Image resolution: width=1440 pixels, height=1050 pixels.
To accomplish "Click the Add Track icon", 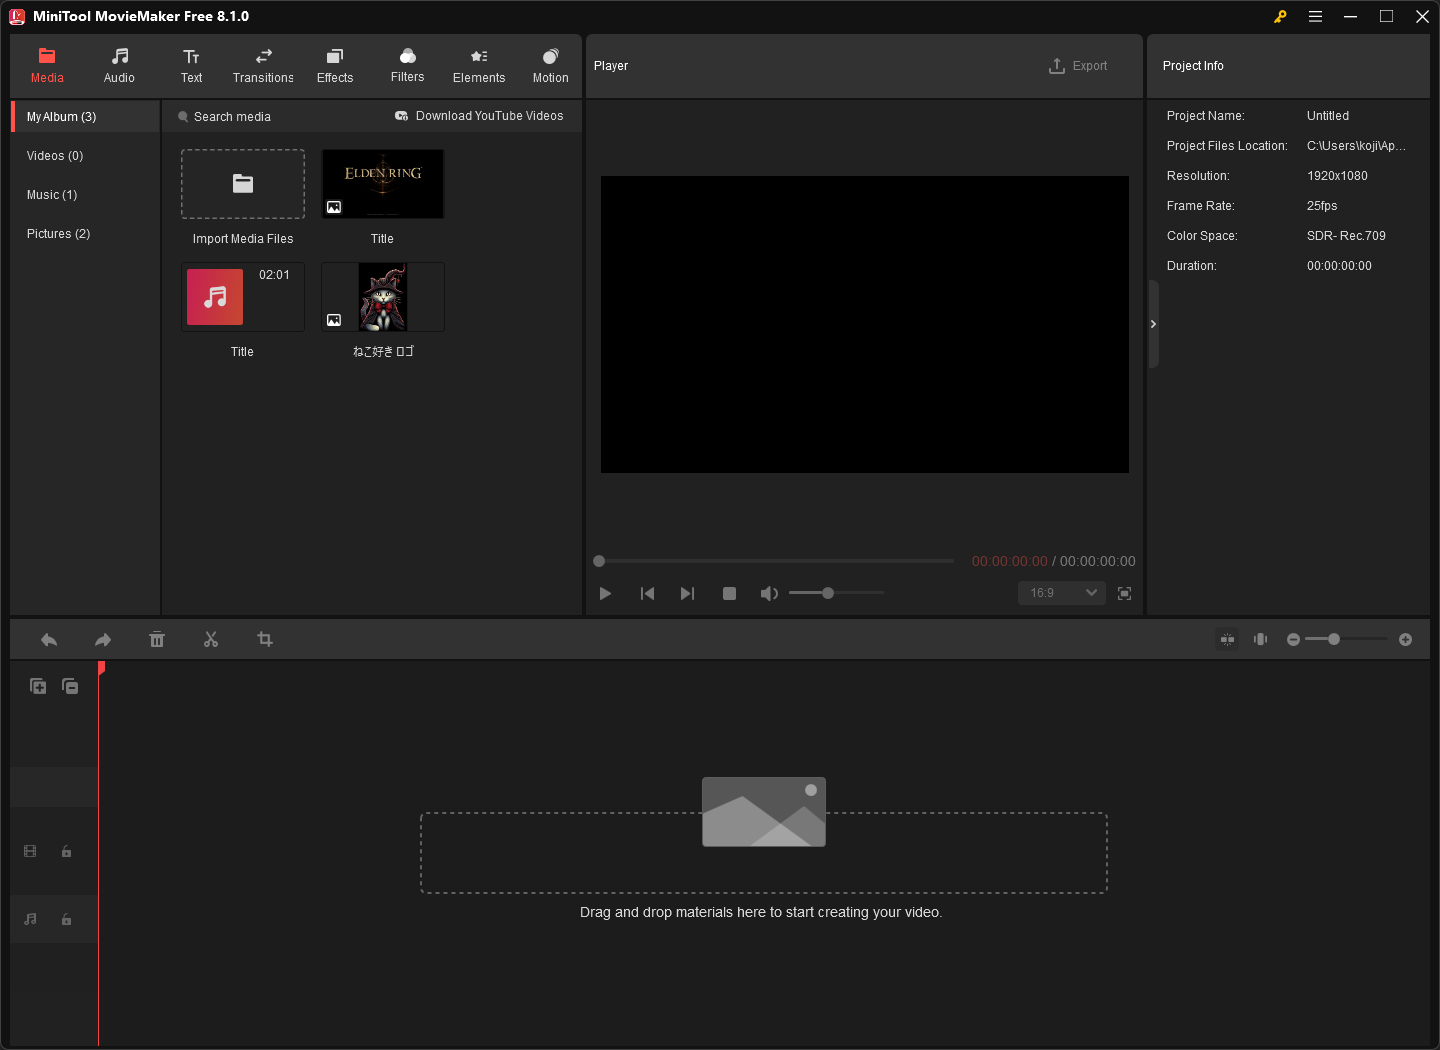I will point(38,686).
